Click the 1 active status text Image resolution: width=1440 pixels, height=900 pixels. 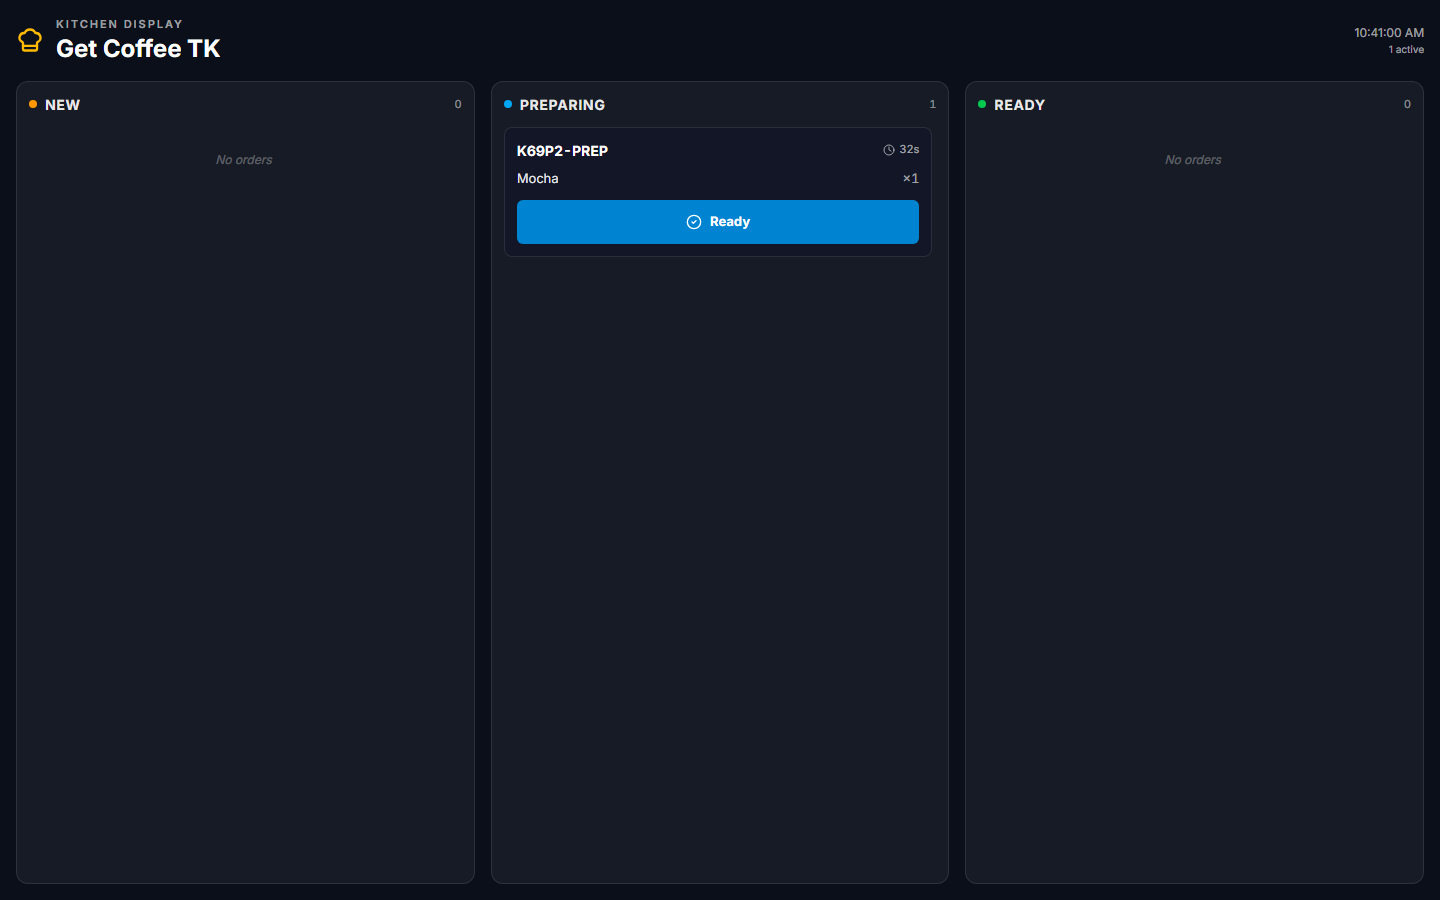1406,50
